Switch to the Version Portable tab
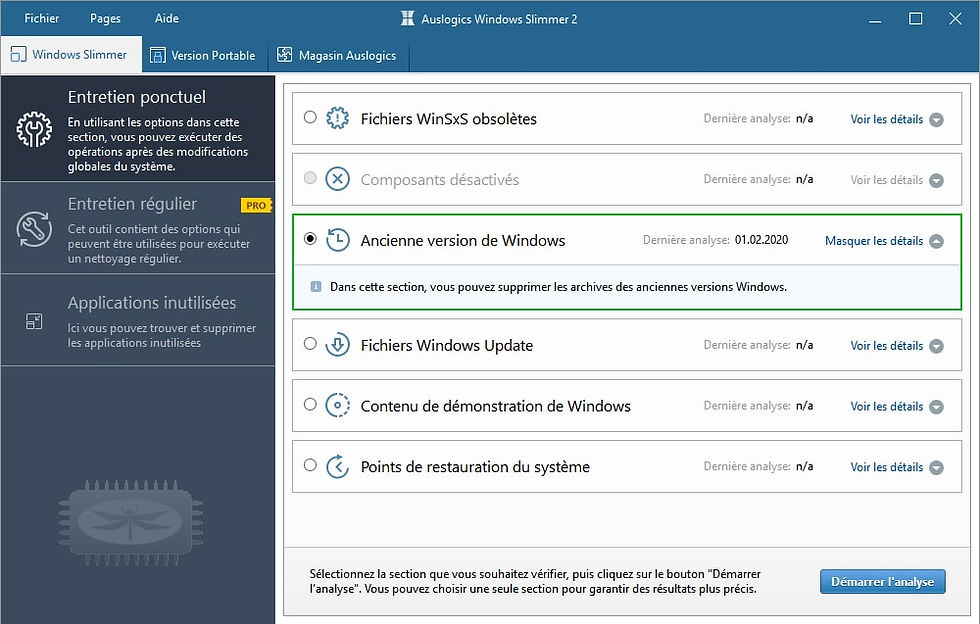The height and width of the screenshot is (624, 980). pos(205,55)
